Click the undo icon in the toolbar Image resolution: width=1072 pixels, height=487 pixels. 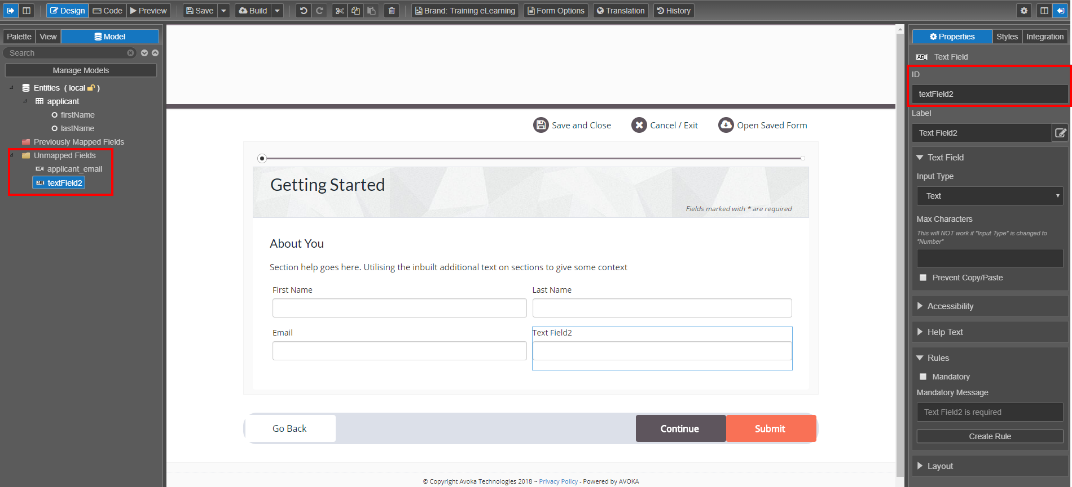304,10
